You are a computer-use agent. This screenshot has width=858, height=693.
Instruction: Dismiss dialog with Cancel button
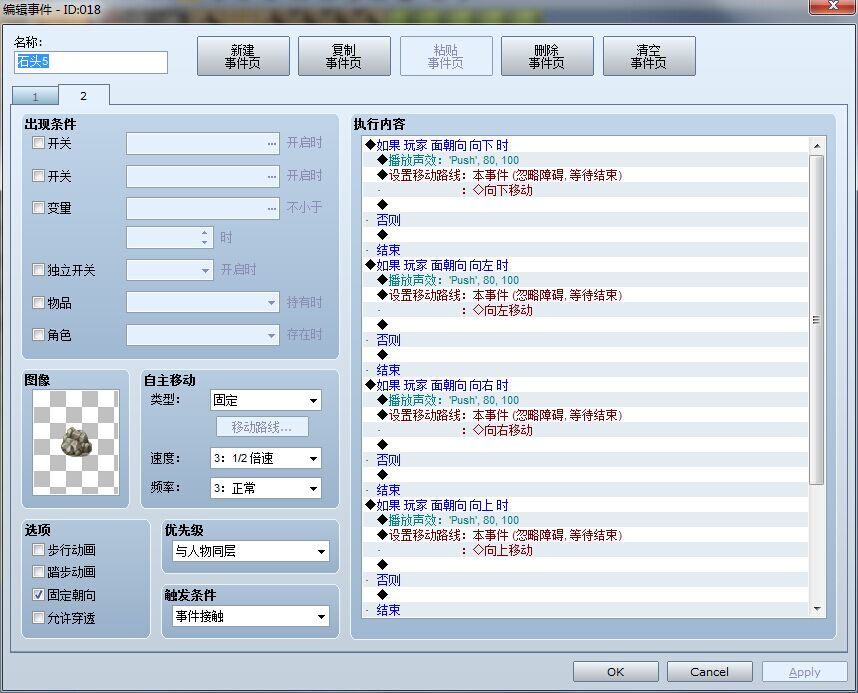710,672
